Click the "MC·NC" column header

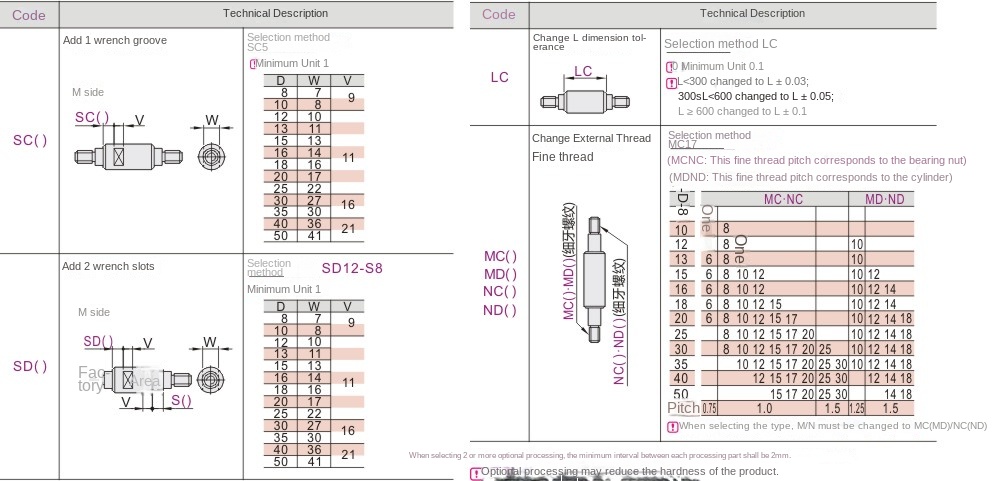tap(784, 199)
